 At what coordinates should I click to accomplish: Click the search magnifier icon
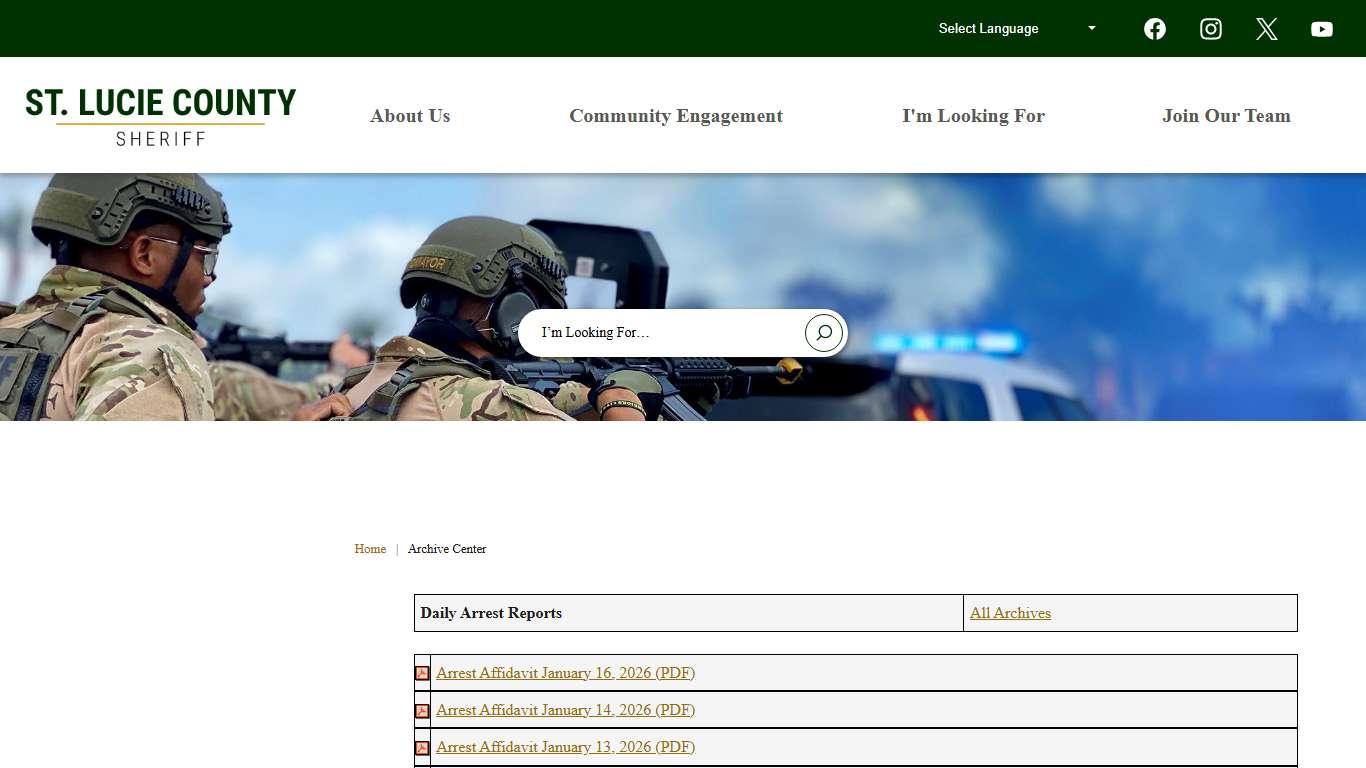[822, 332]
